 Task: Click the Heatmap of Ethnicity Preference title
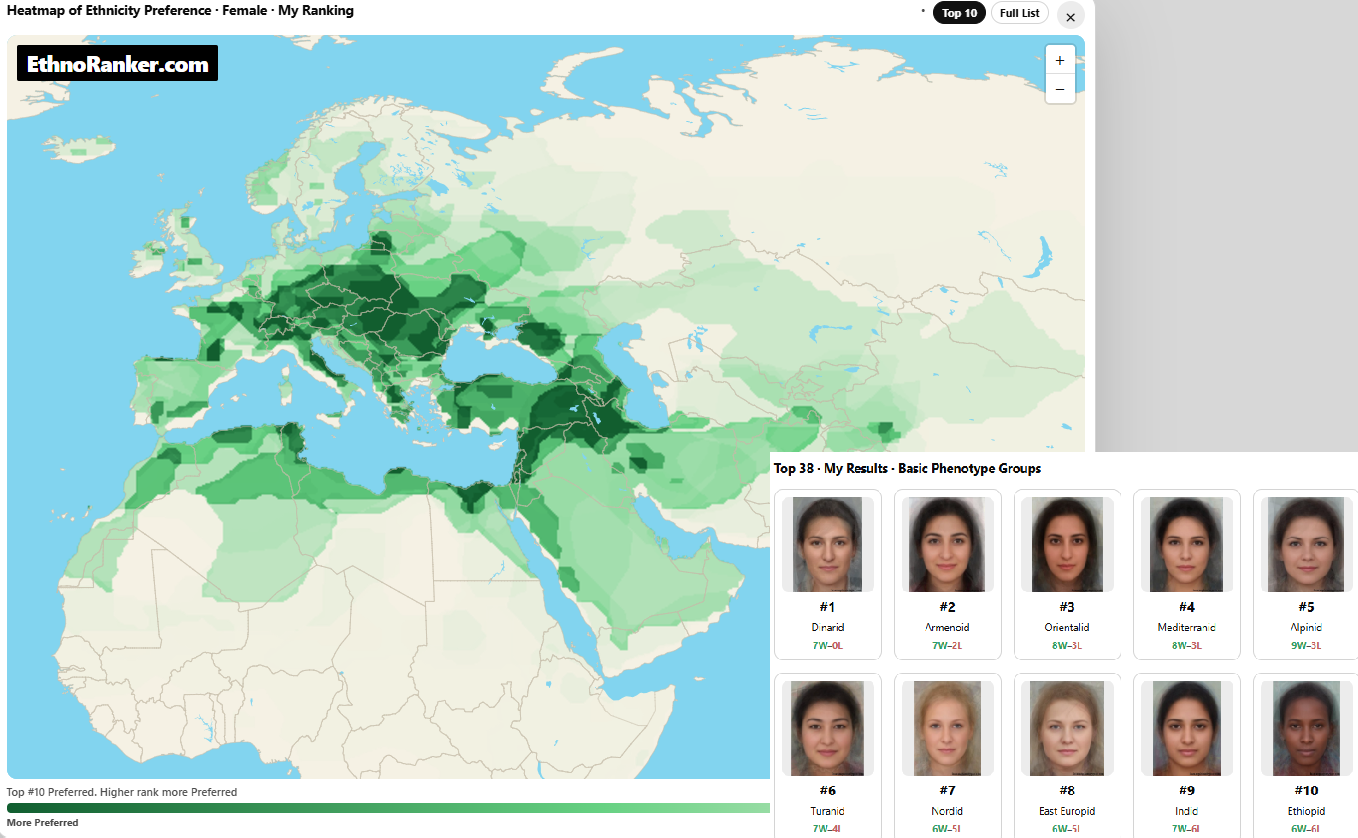180,11
